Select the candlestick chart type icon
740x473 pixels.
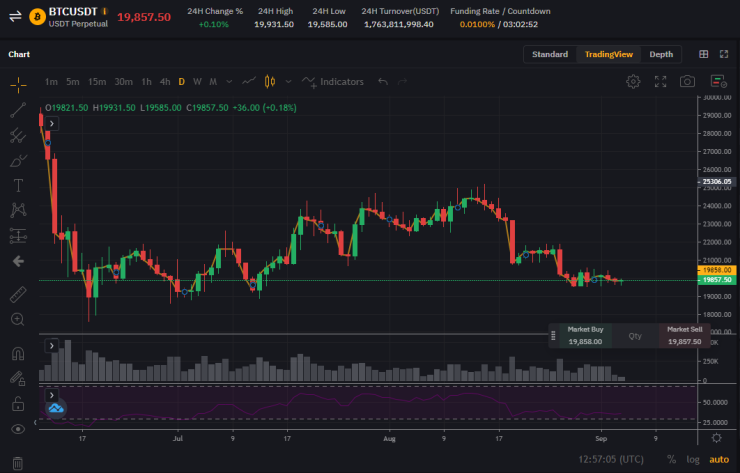pos(270,82)
